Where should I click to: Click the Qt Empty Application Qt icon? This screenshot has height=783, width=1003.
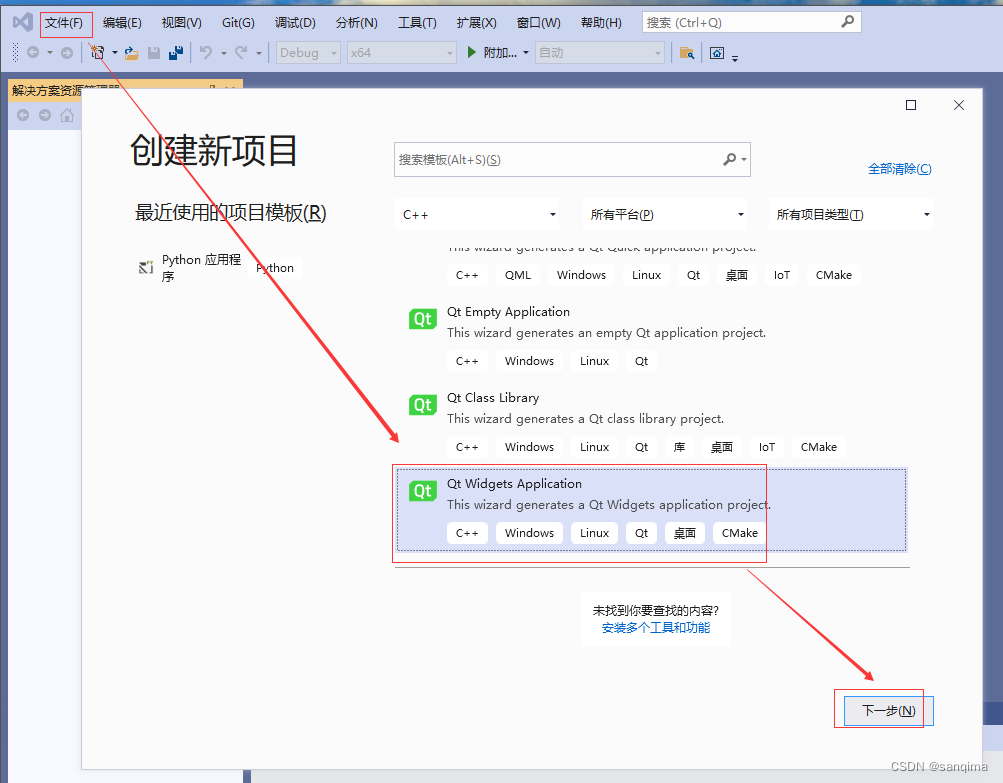pyautogui.click(x=423, y=319)
